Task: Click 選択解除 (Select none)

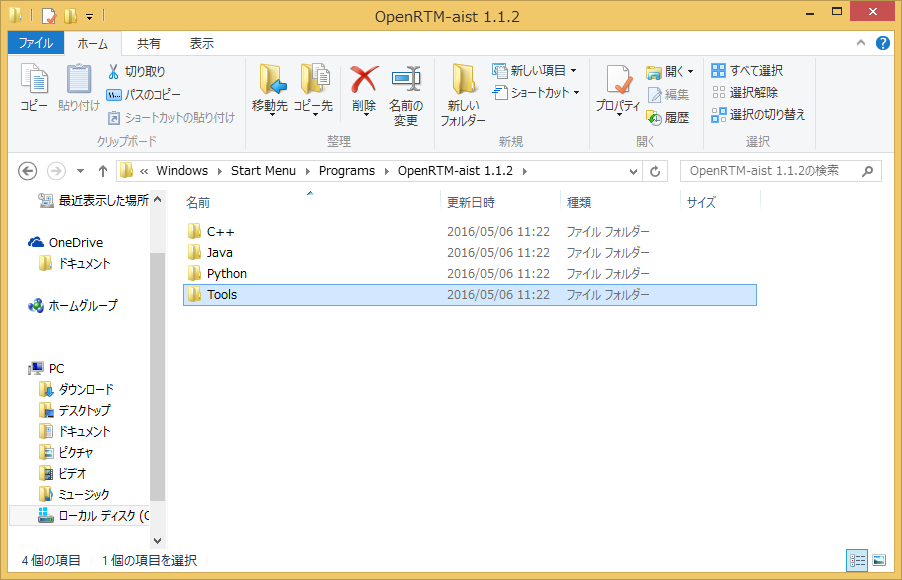Action: click(x=745, y=93)
